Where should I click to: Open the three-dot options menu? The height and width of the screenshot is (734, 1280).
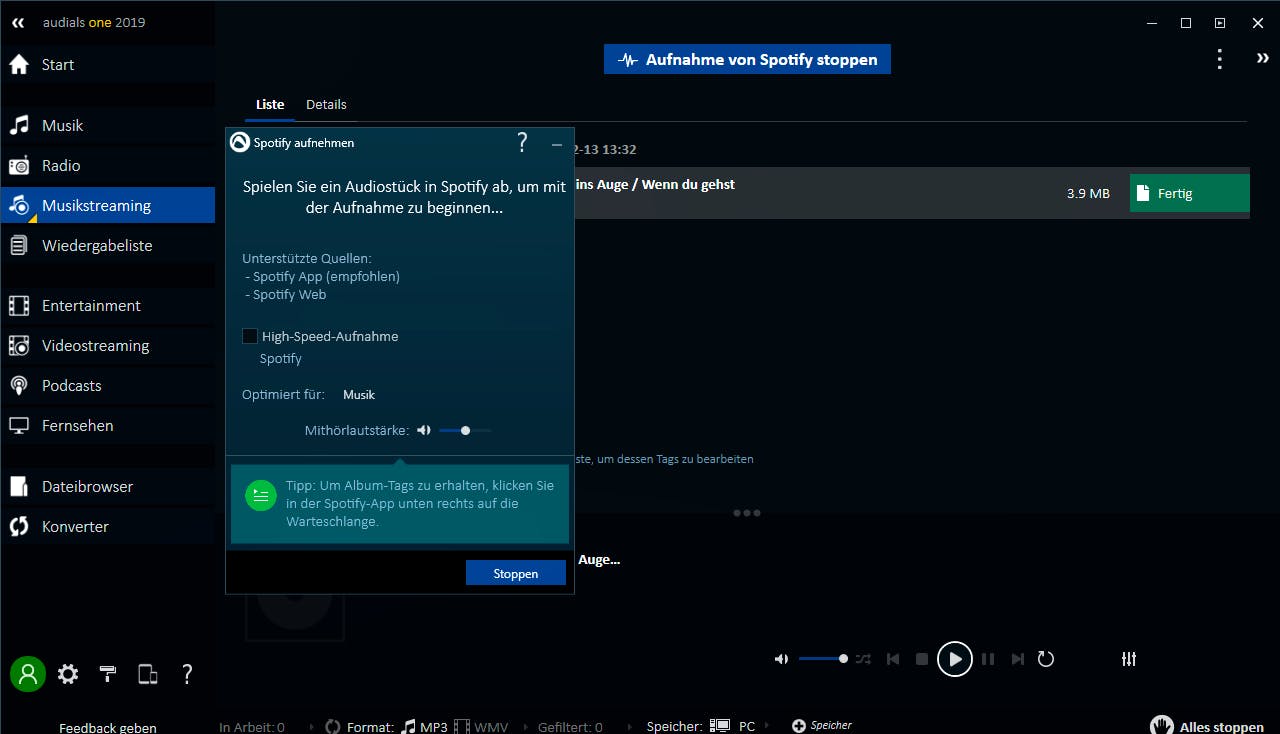point(1219,59)
